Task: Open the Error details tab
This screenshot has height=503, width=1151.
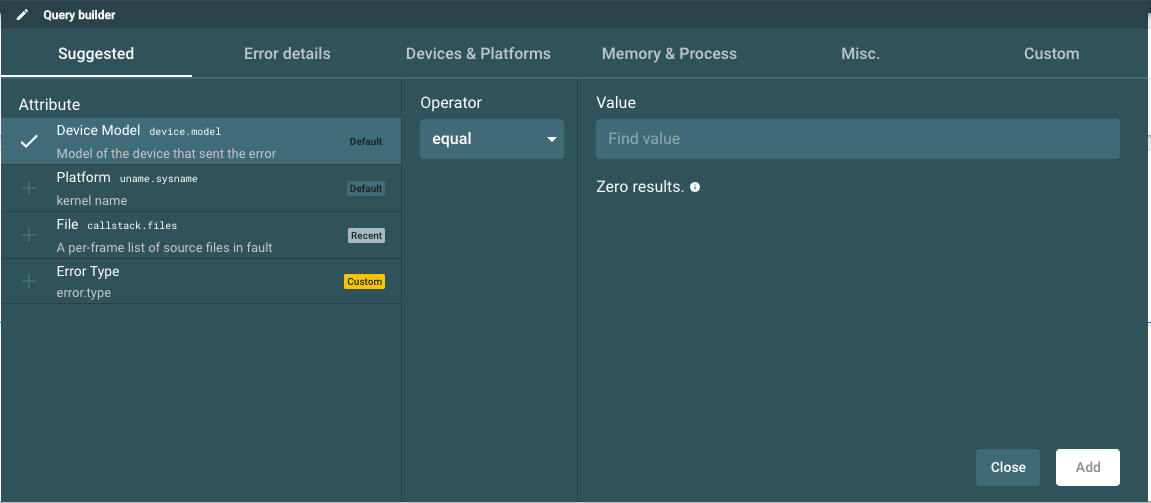Action: pyautogui.click(x=287, y=54)
